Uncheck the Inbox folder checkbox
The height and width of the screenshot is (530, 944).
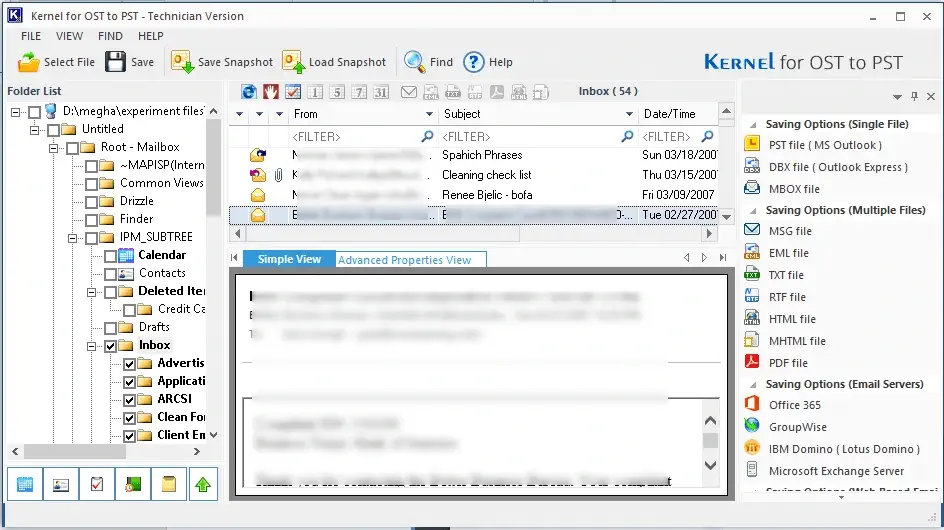point(110,346)
